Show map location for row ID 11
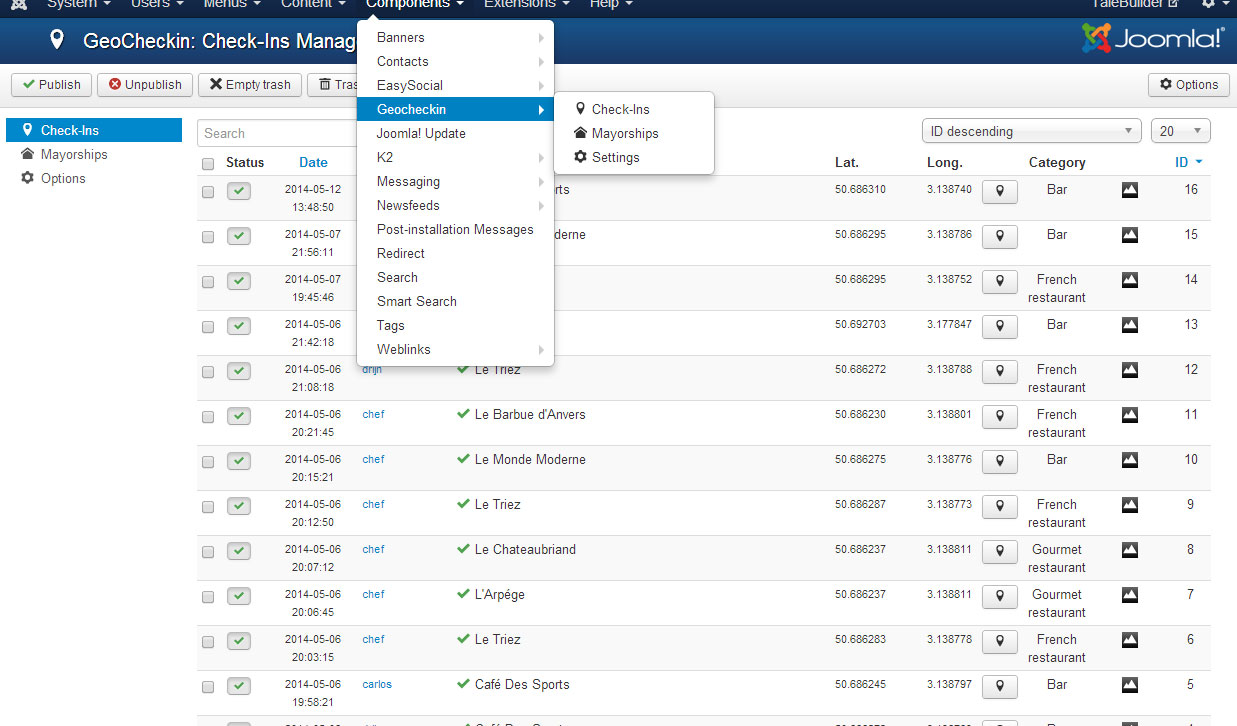 tap(999, 416)
